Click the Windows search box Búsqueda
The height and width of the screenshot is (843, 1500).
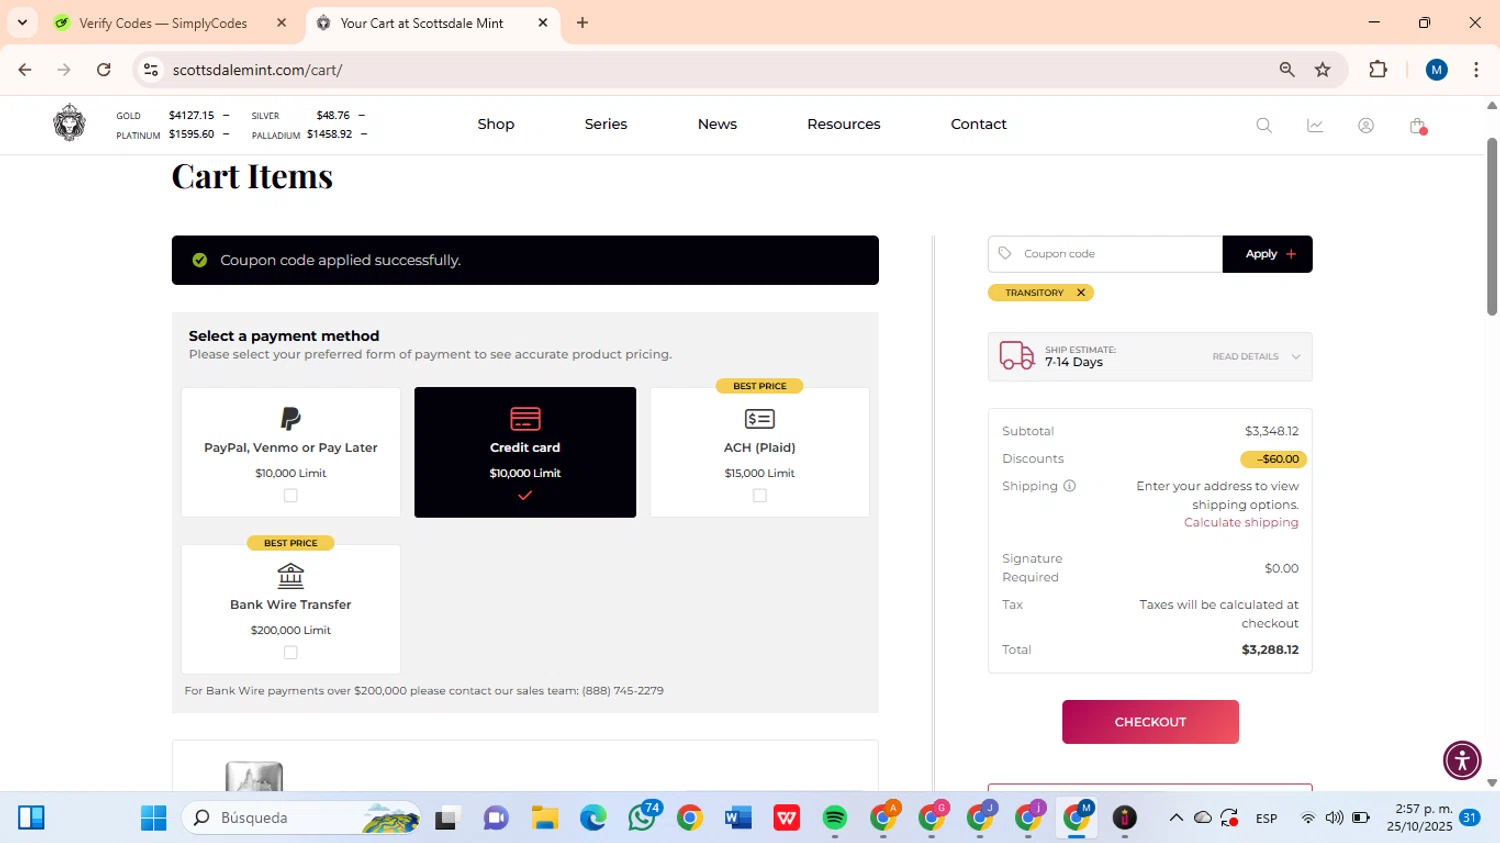click(x=300, y=818)
